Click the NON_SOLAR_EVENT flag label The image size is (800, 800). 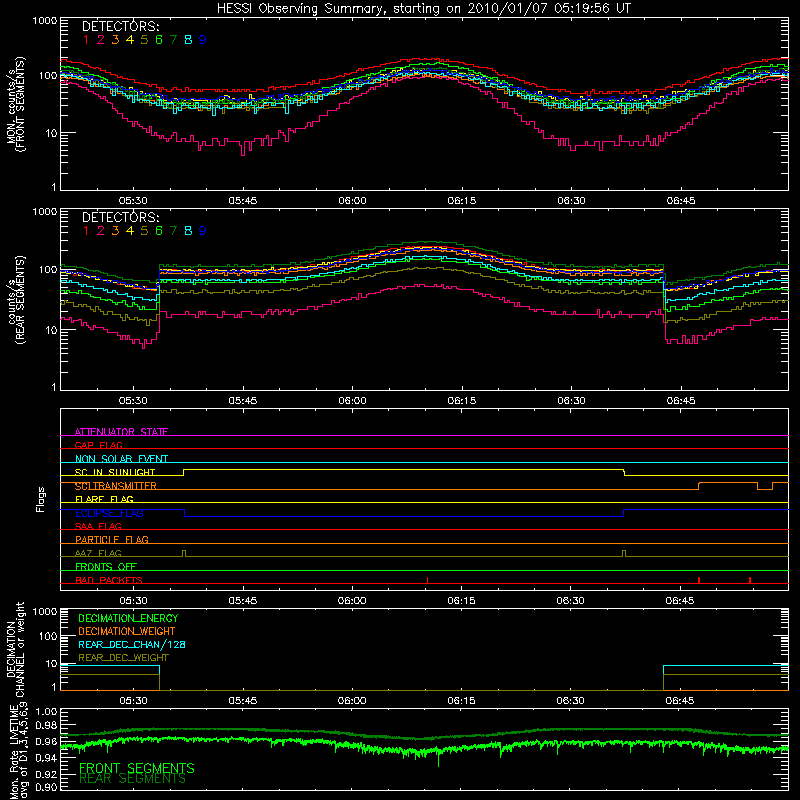(x=121, y=459)
